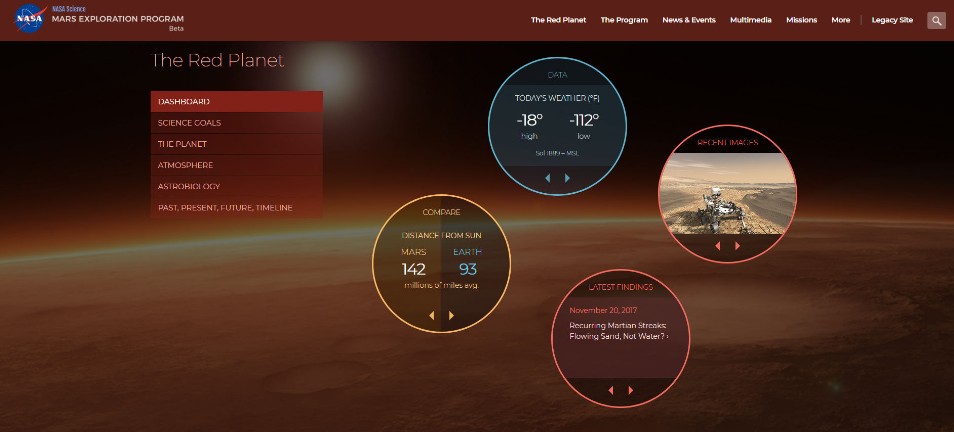Screen dimensions: 954x432
Task: Select Past, Present, Future, Timeline item
Action: (x=237, y=208)
